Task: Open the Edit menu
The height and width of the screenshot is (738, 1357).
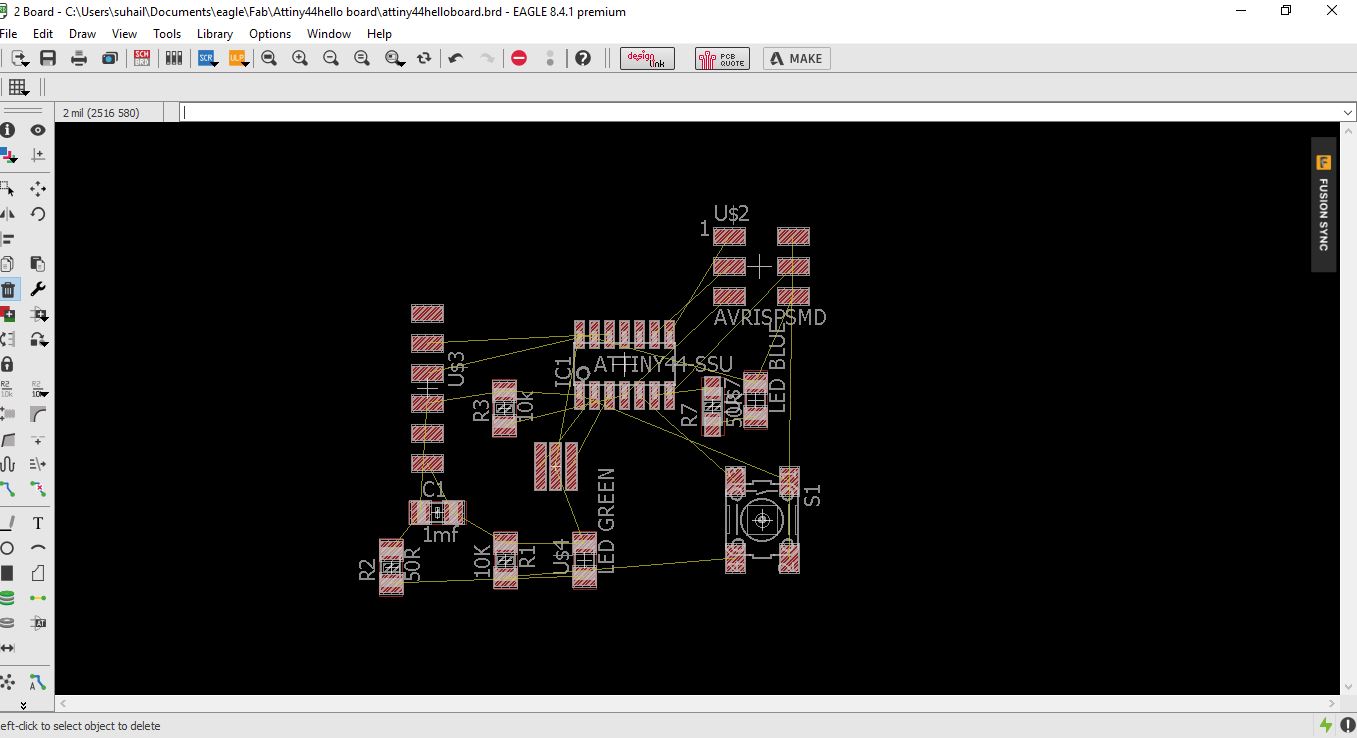Action: [43, 33]
